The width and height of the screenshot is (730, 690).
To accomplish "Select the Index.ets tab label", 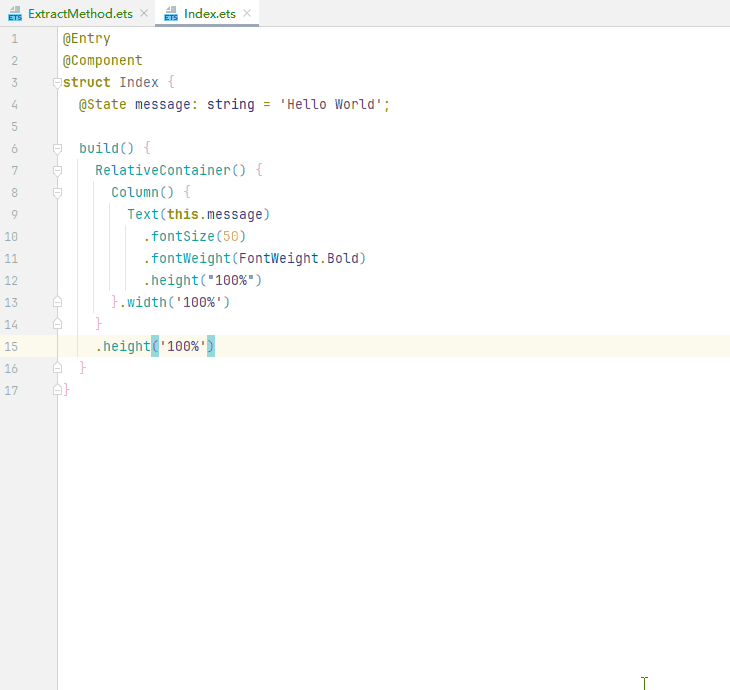I will [x=210, y=14].
